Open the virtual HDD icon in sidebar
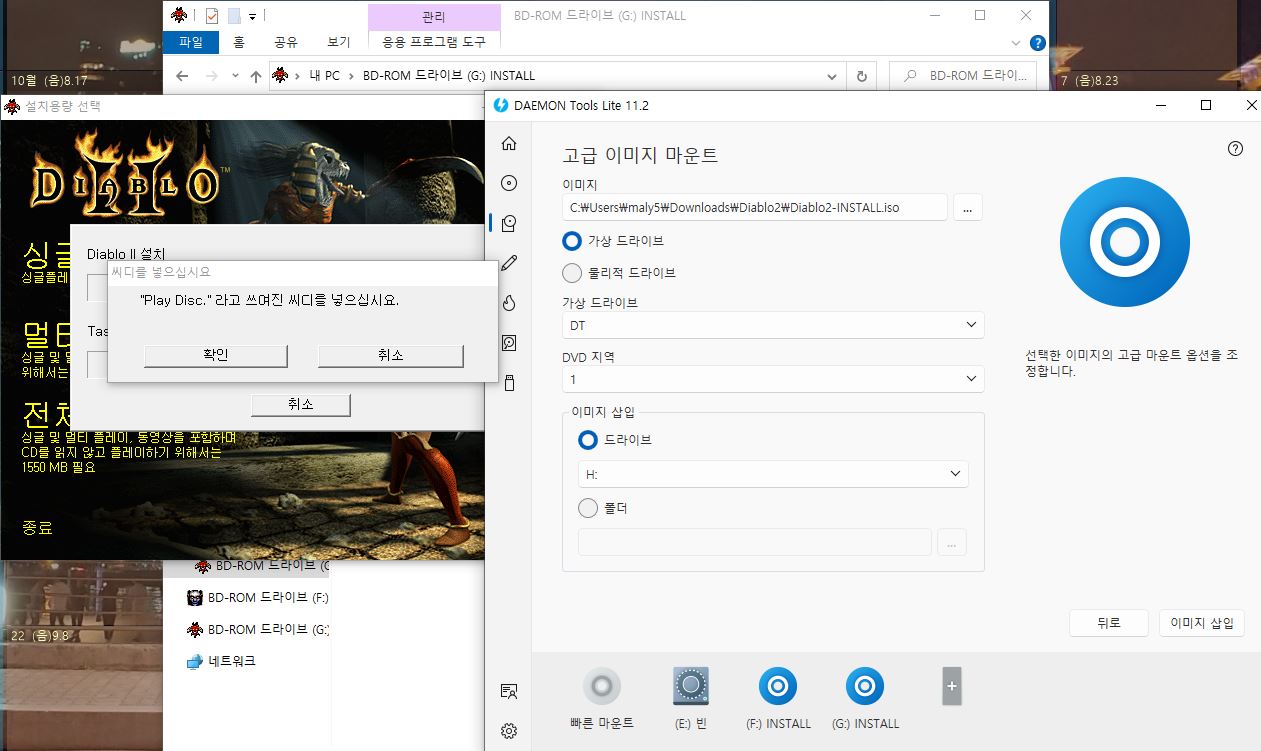Viewport: 1261px width, 751px height. pyautogui.click(x=509, y=343)
